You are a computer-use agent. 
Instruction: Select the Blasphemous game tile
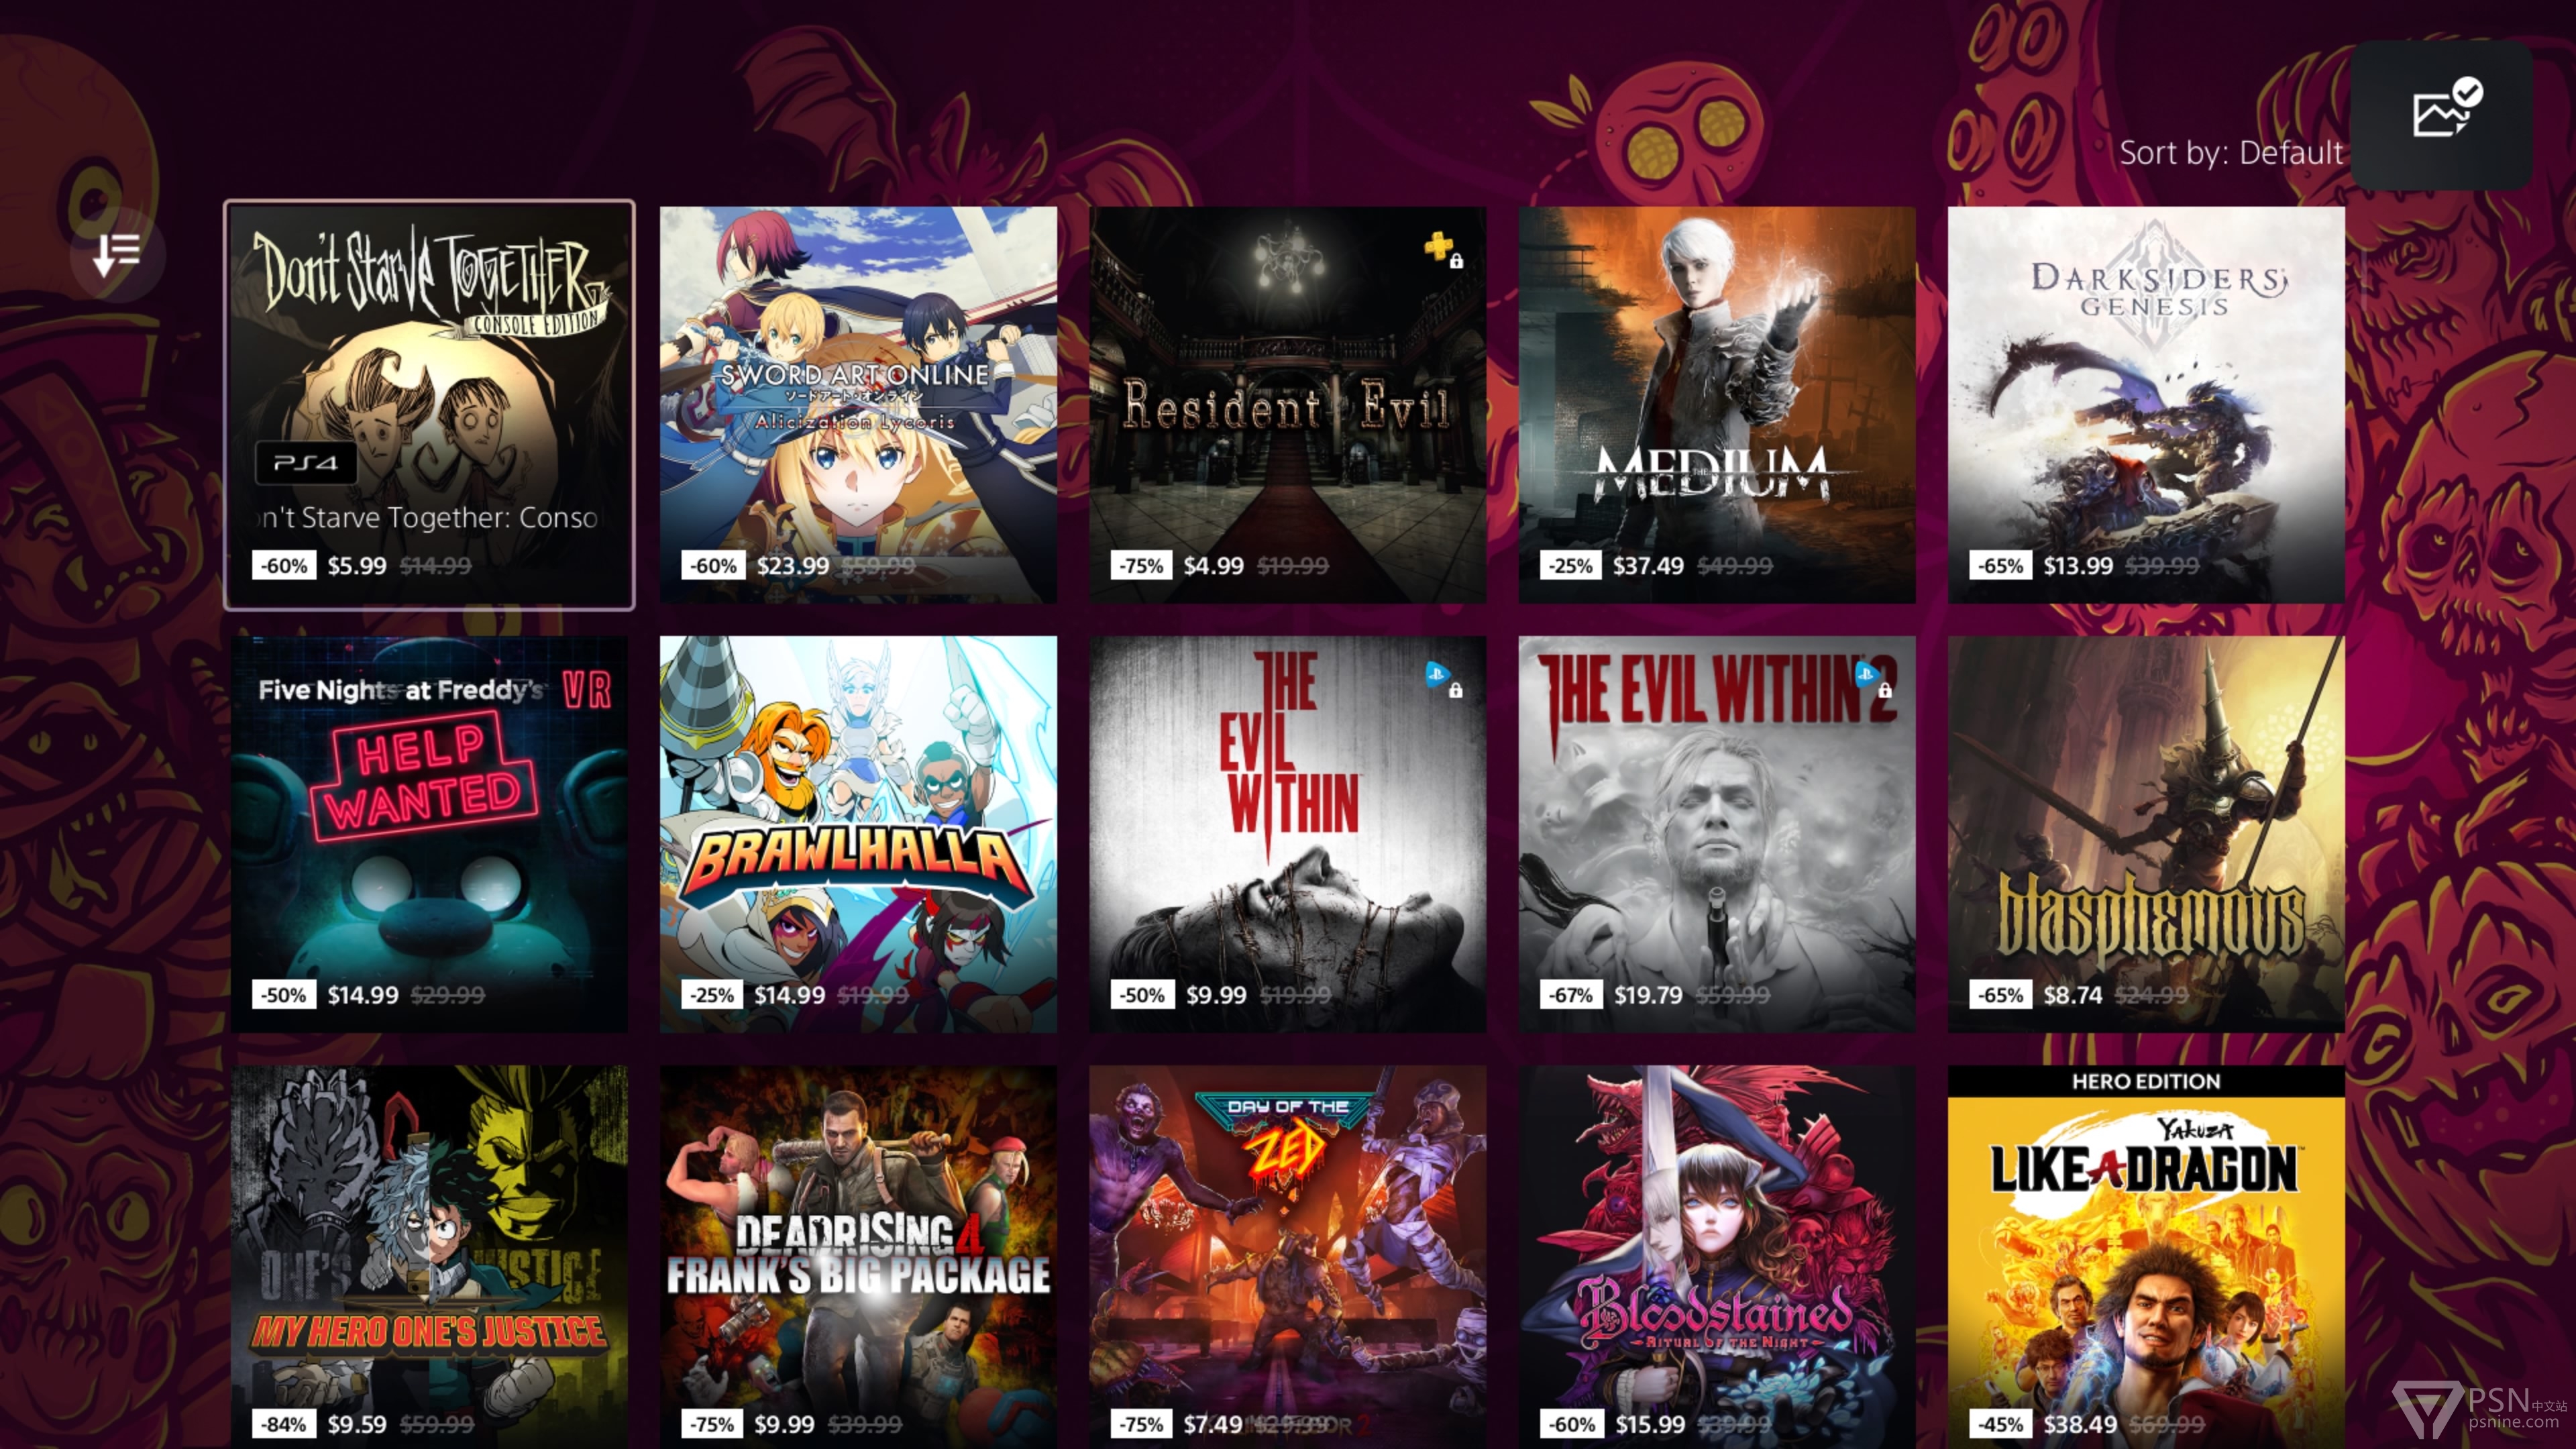(2146, 834)
